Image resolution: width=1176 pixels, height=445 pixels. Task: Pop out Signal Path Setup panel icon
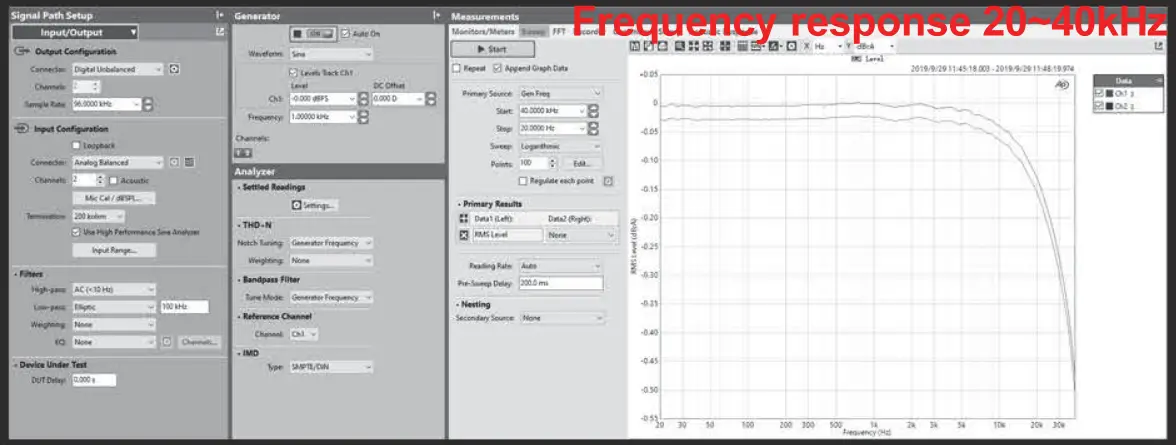[220, 32]
